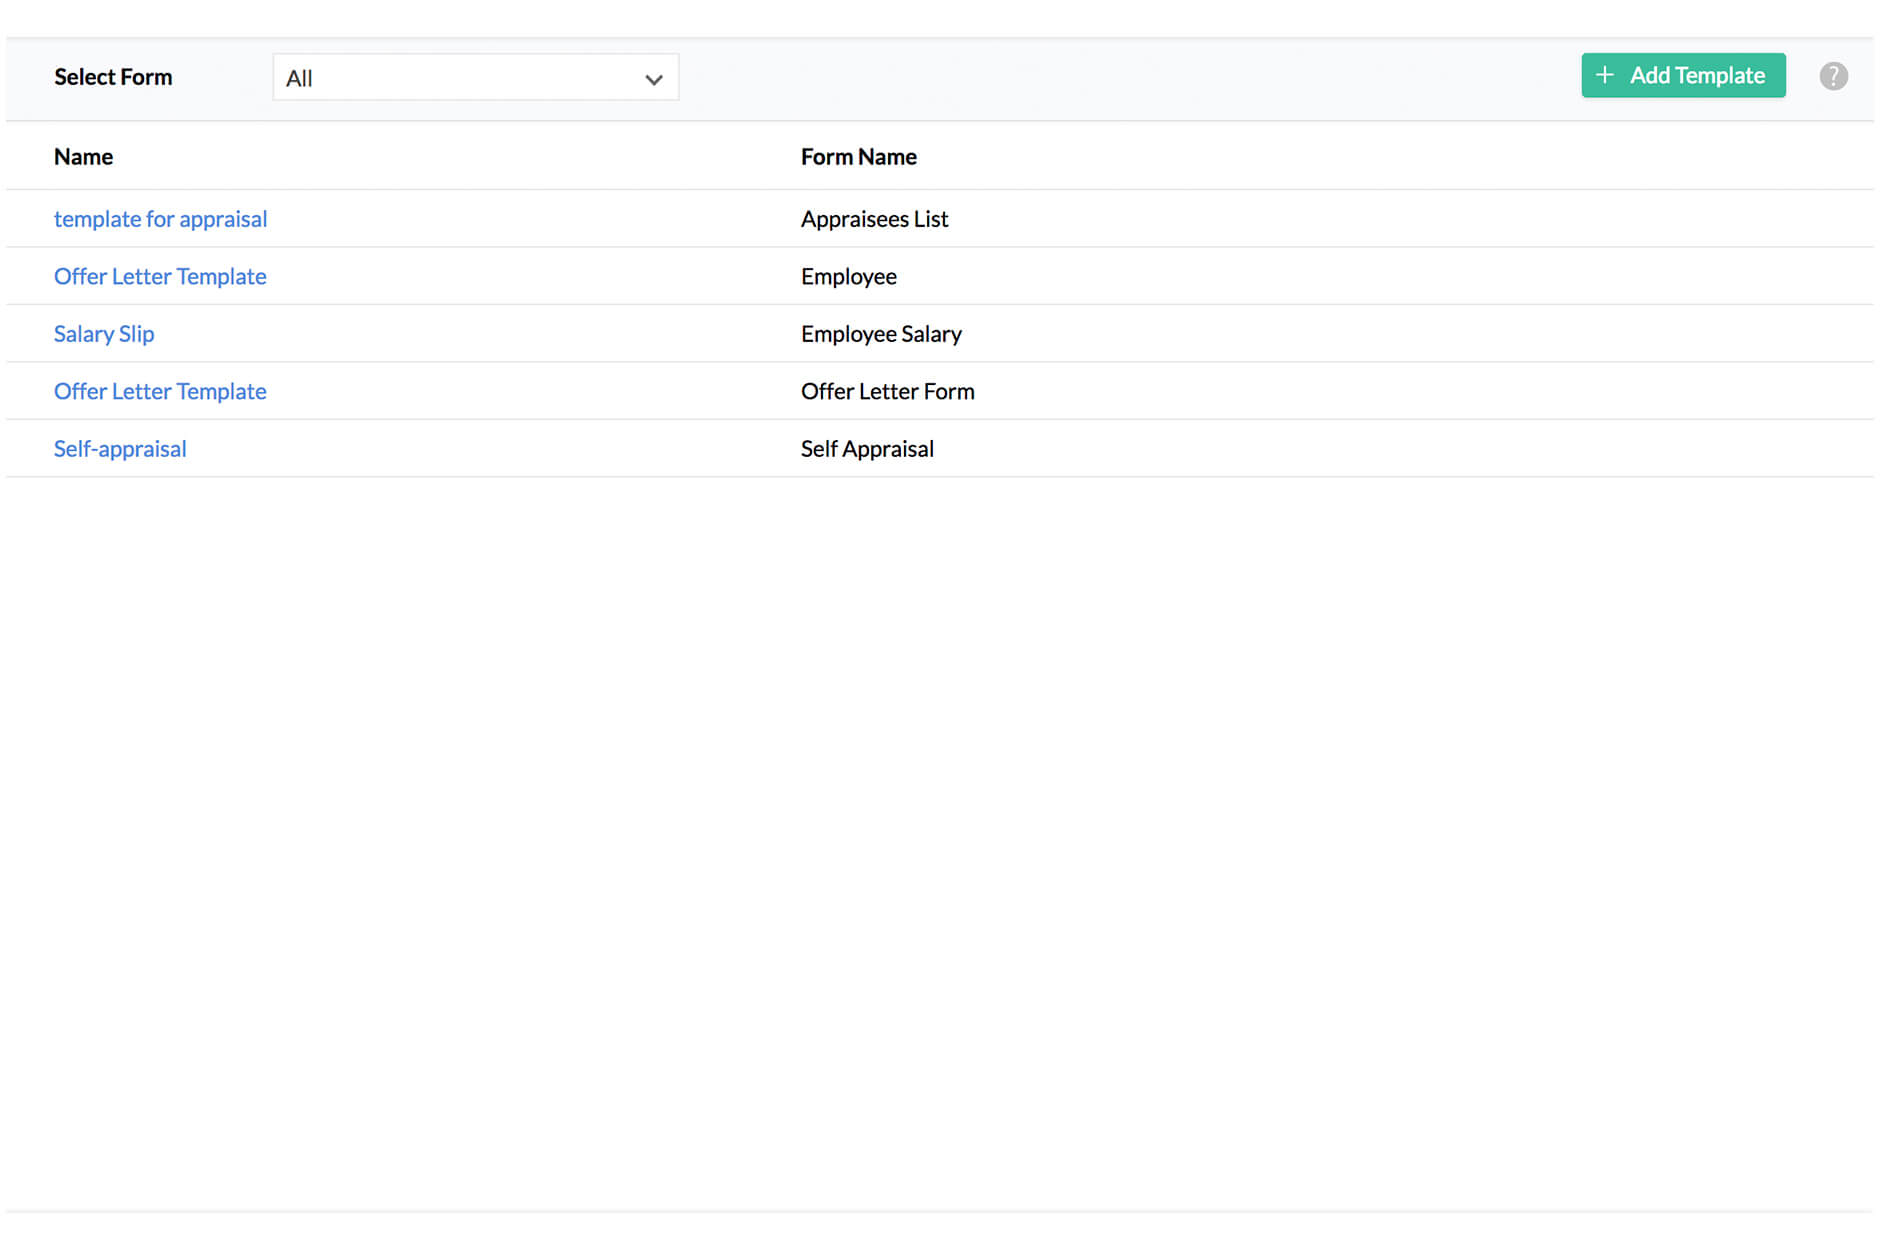Click the Employee Salary table cell
The height and width of the screenshot is (1250, 1880).
(881, 333)
